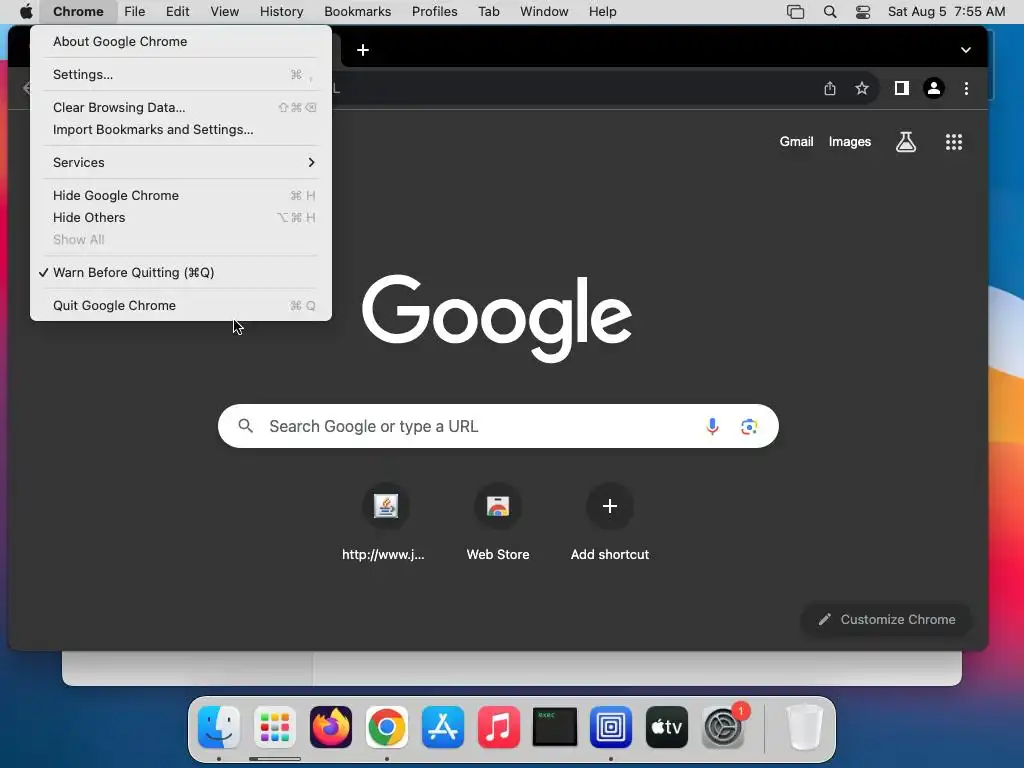This screenshot has width=1024, height=768.
Task: Open the Apple menu
Action: [26, 12]
